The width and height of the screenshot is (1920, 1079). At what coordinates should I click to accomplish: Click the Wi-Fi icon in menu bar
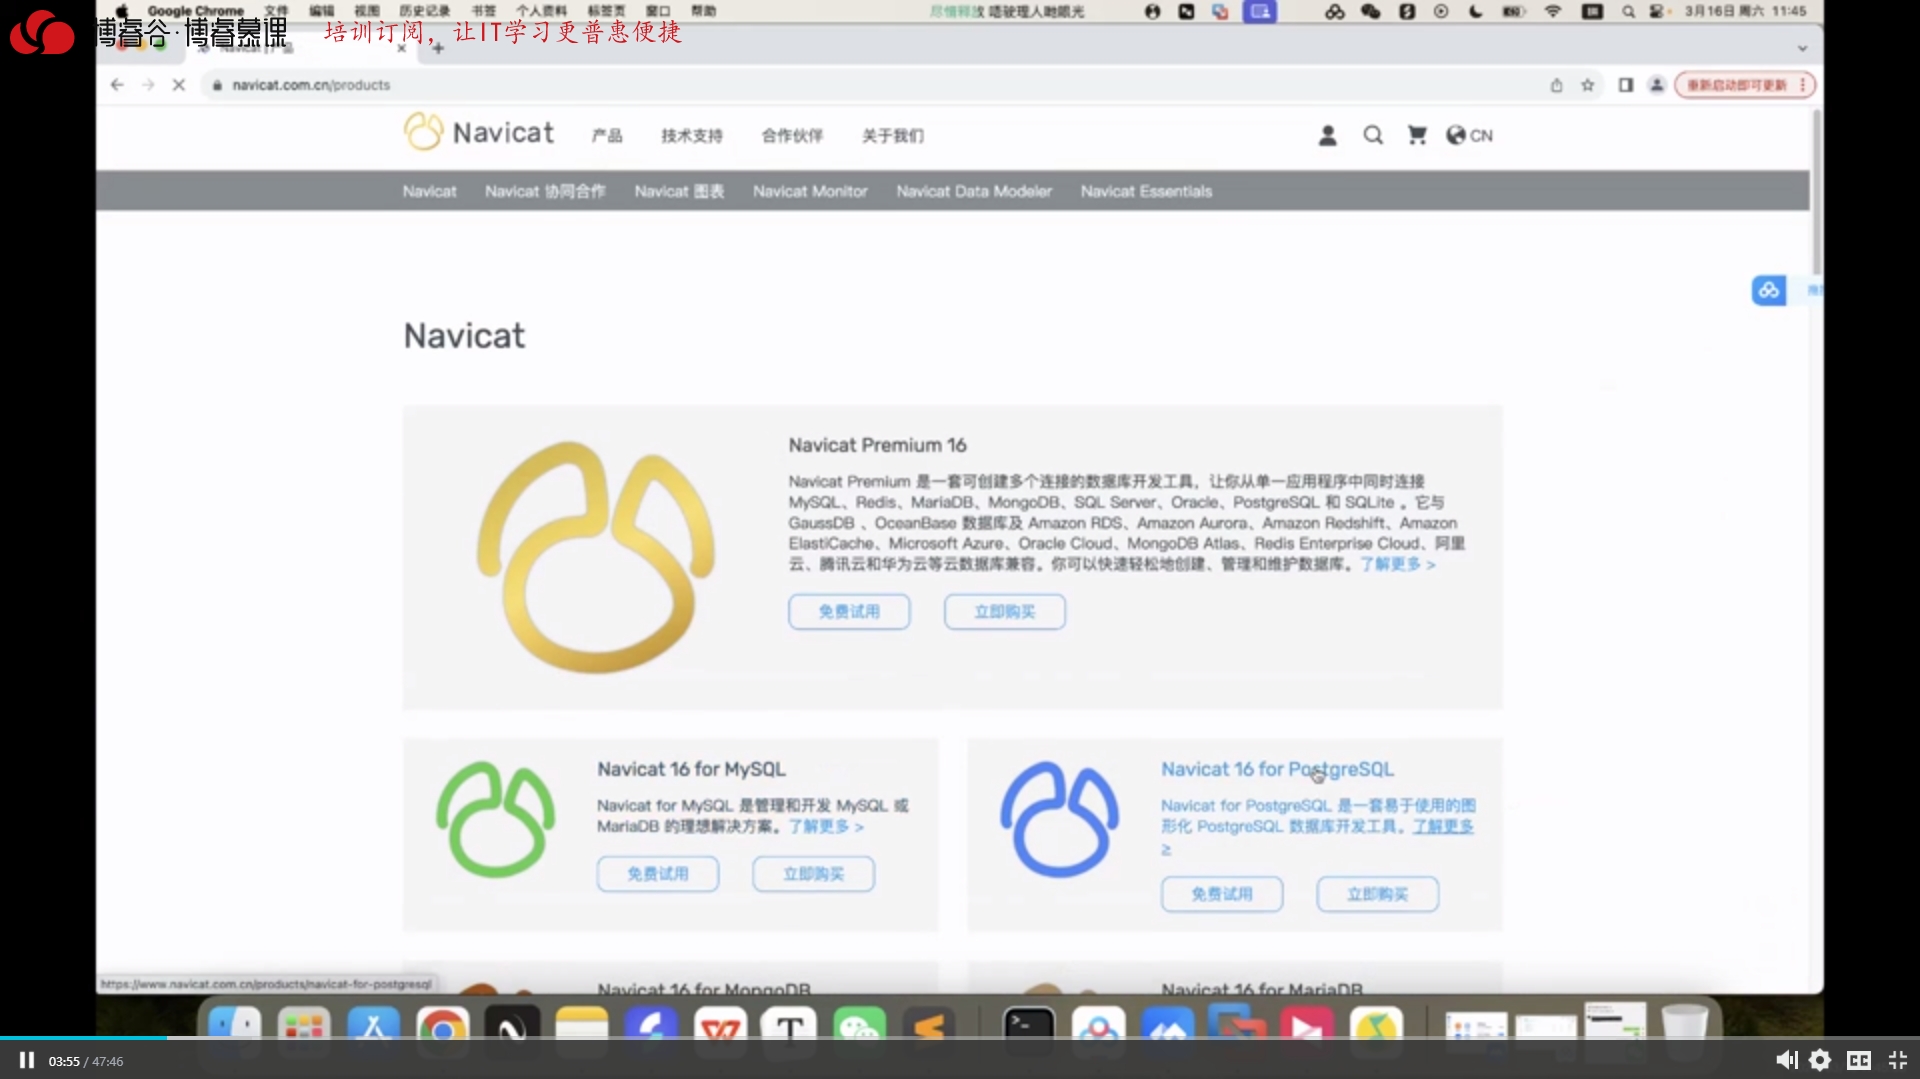(x=1552, y=11)
